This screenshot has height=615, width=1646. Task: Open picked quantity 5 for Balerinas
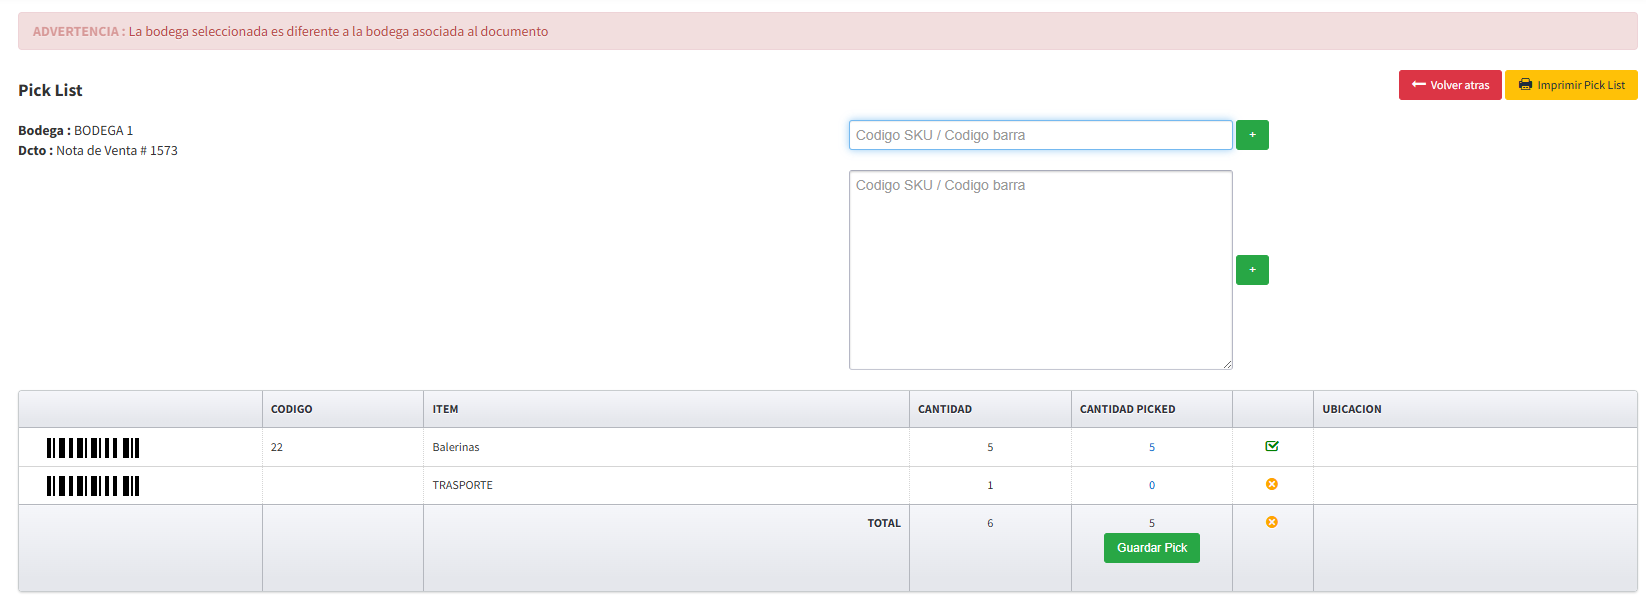pos(1151,447)
